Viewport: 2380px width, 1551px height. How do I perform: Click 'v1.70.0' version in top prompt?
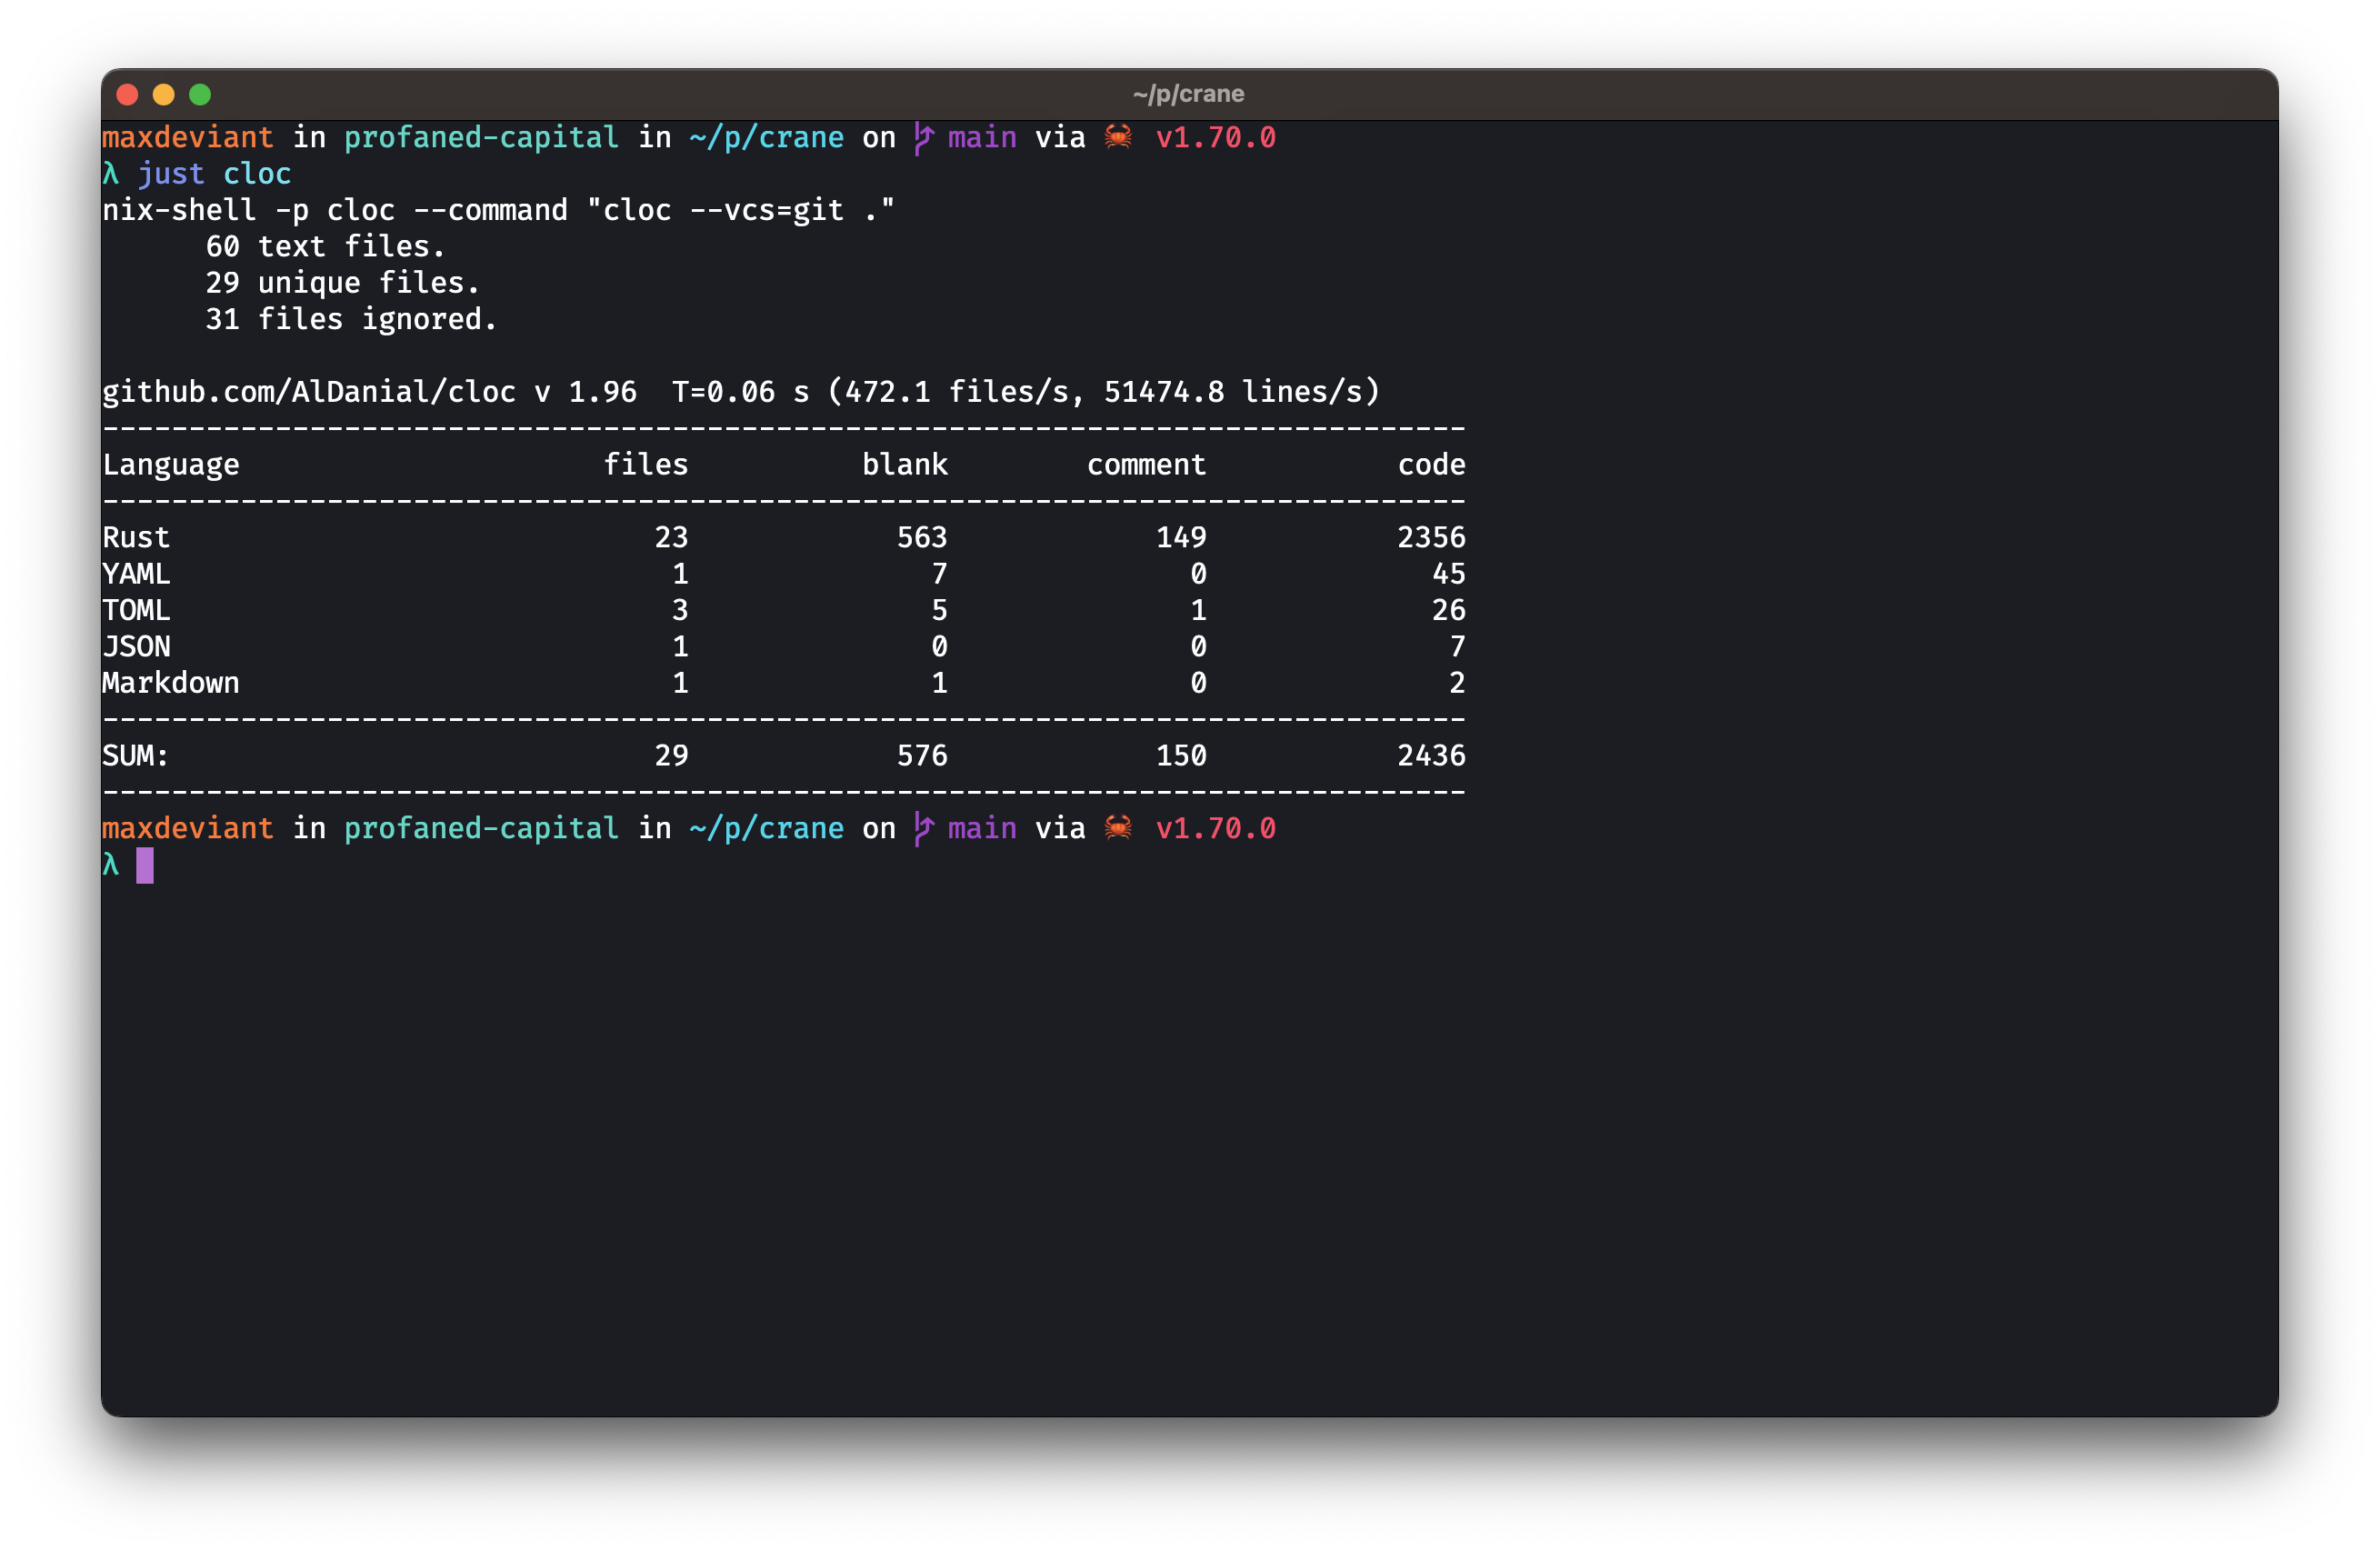point(1216,137)
